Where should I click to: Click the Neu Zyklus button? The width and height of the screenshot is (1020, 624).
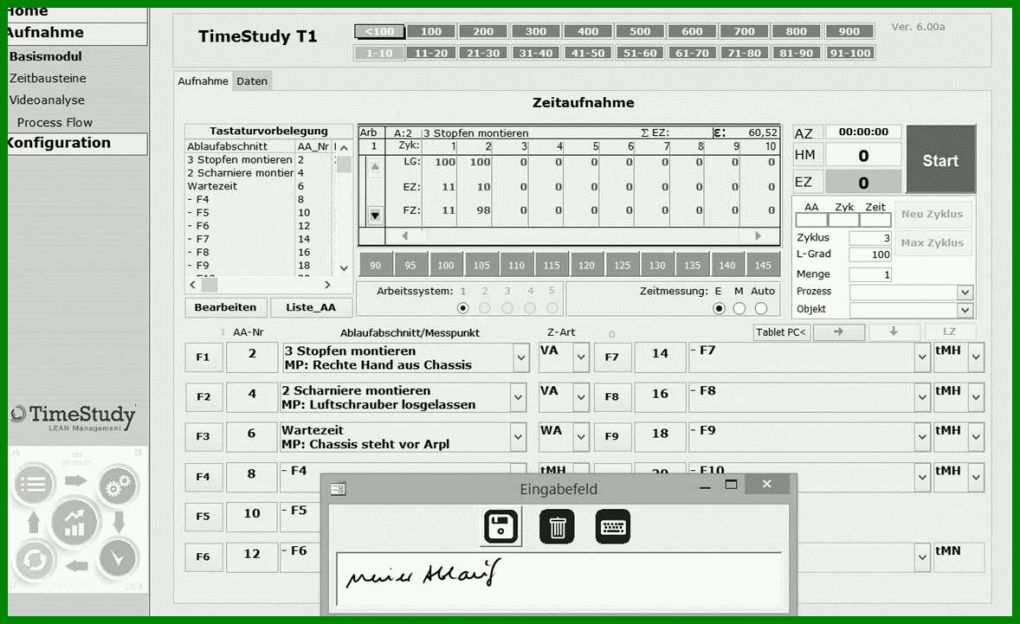(x=932, y=214)
